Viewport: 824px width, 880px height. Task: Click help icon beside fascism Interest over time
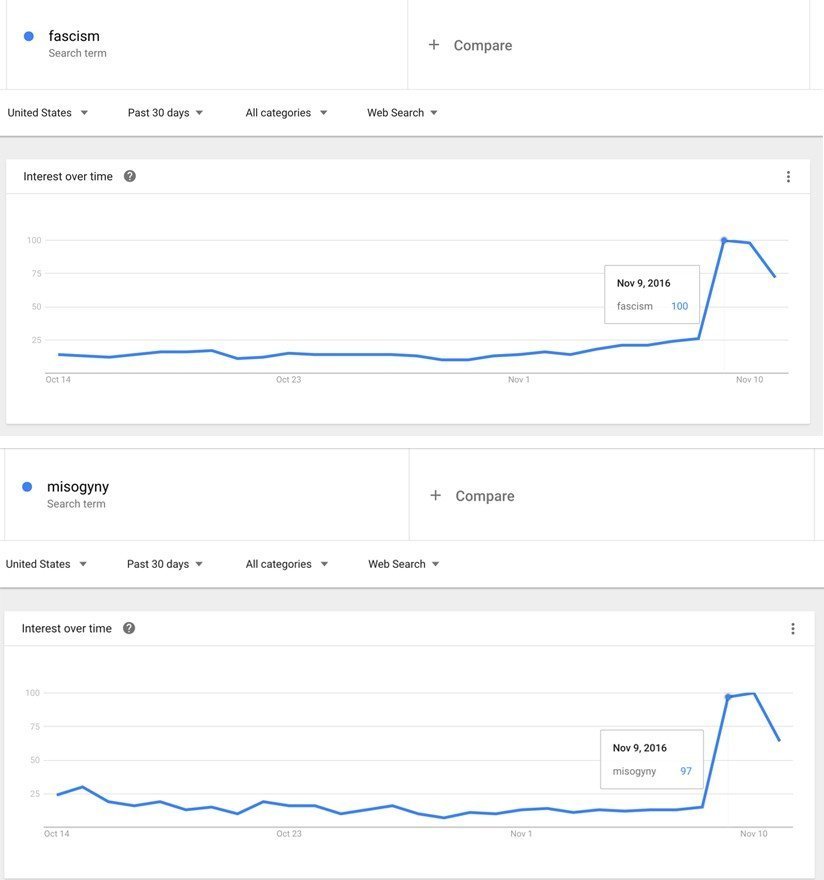pyautogui.click(x=129, y=176)
